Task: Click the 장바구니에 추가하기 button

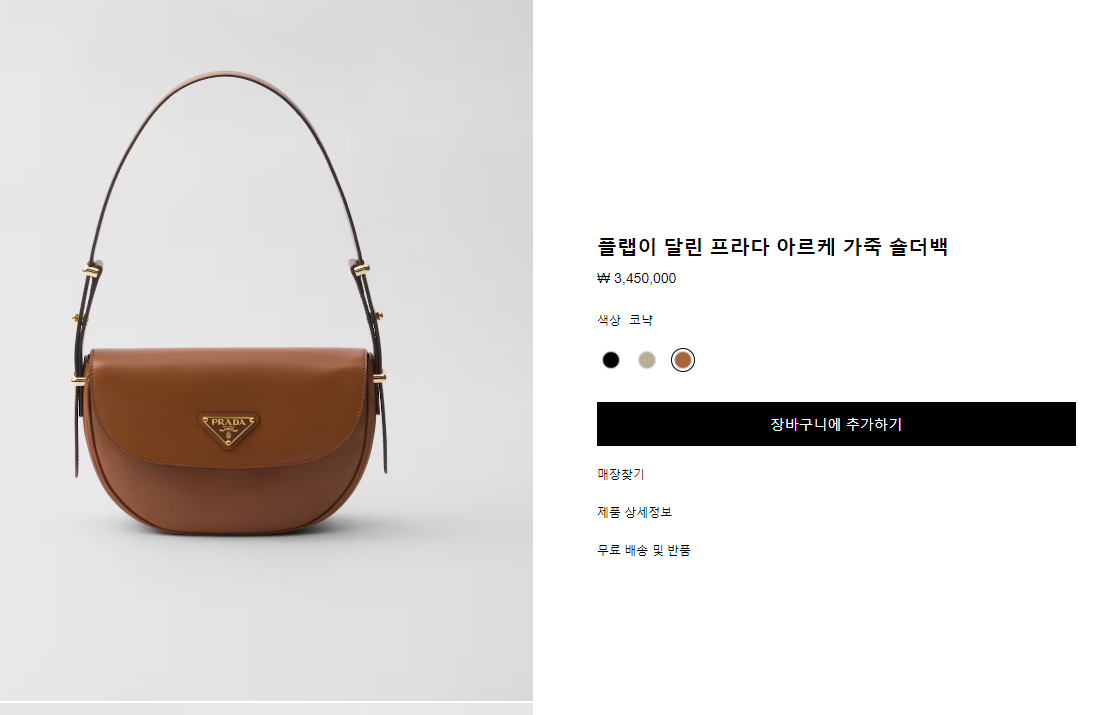Action: 836,424
